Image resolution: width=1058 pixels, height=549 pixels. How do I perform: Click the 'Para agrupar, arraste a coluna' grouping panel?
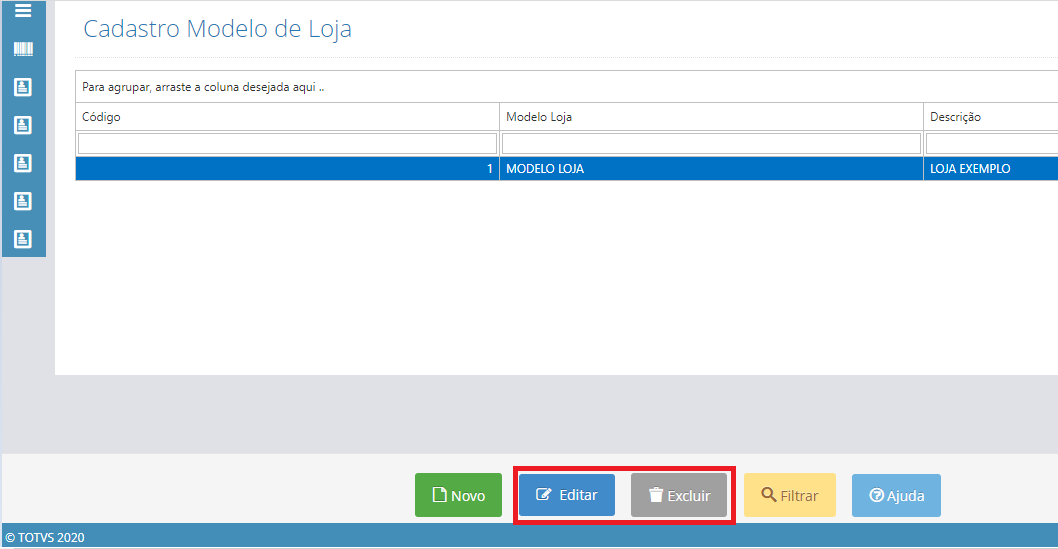click(567, 87)
